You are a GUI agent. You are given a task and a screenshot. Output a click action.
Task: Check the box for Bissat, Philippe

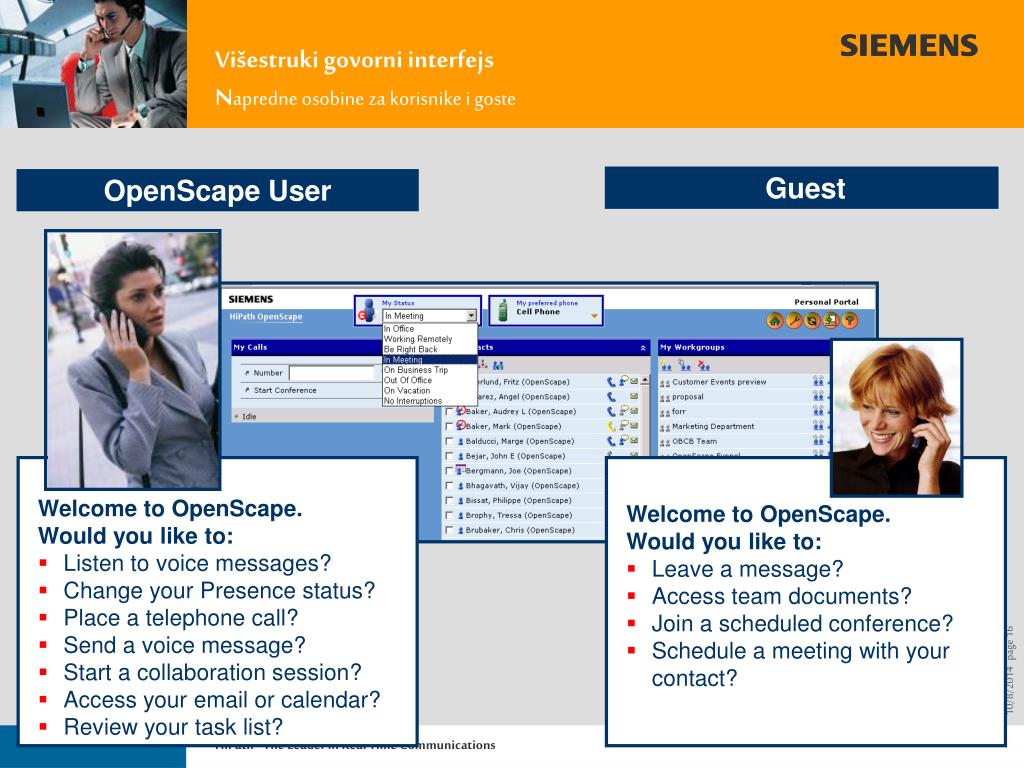coord(449,501)
